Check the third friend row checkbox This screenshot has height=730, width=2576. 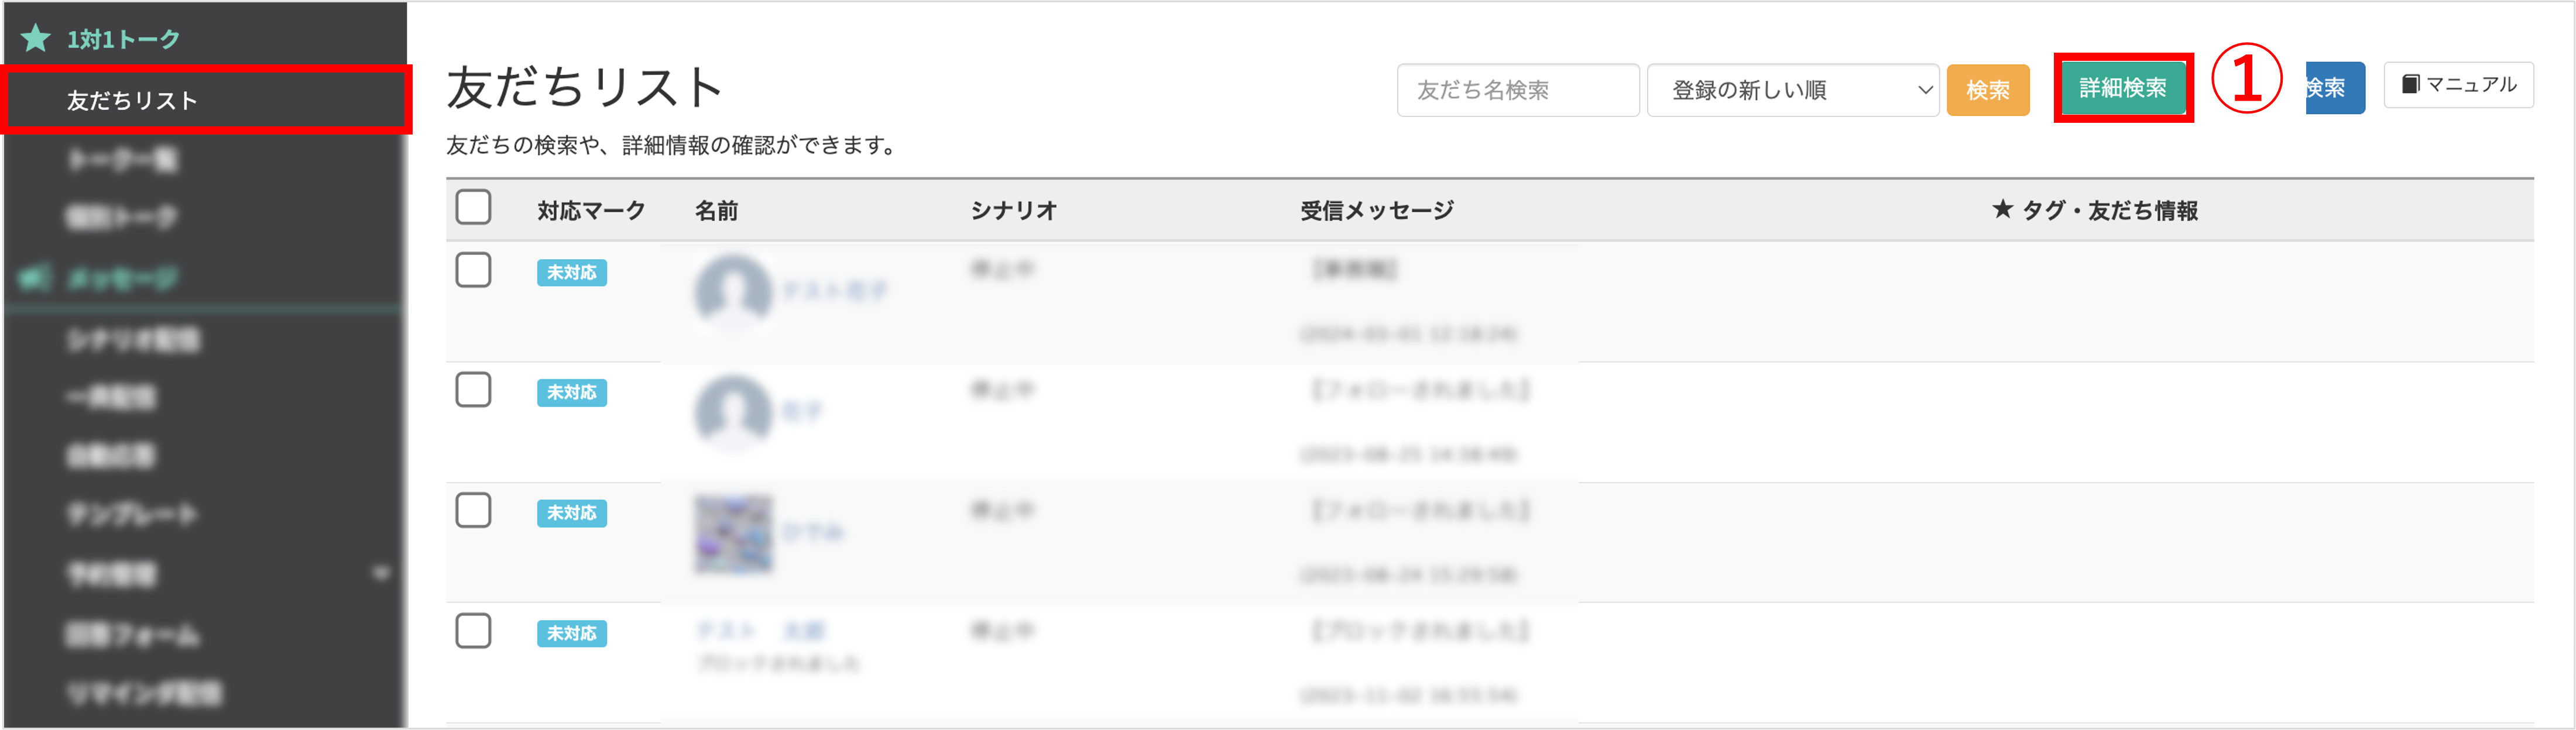[473, 511]
